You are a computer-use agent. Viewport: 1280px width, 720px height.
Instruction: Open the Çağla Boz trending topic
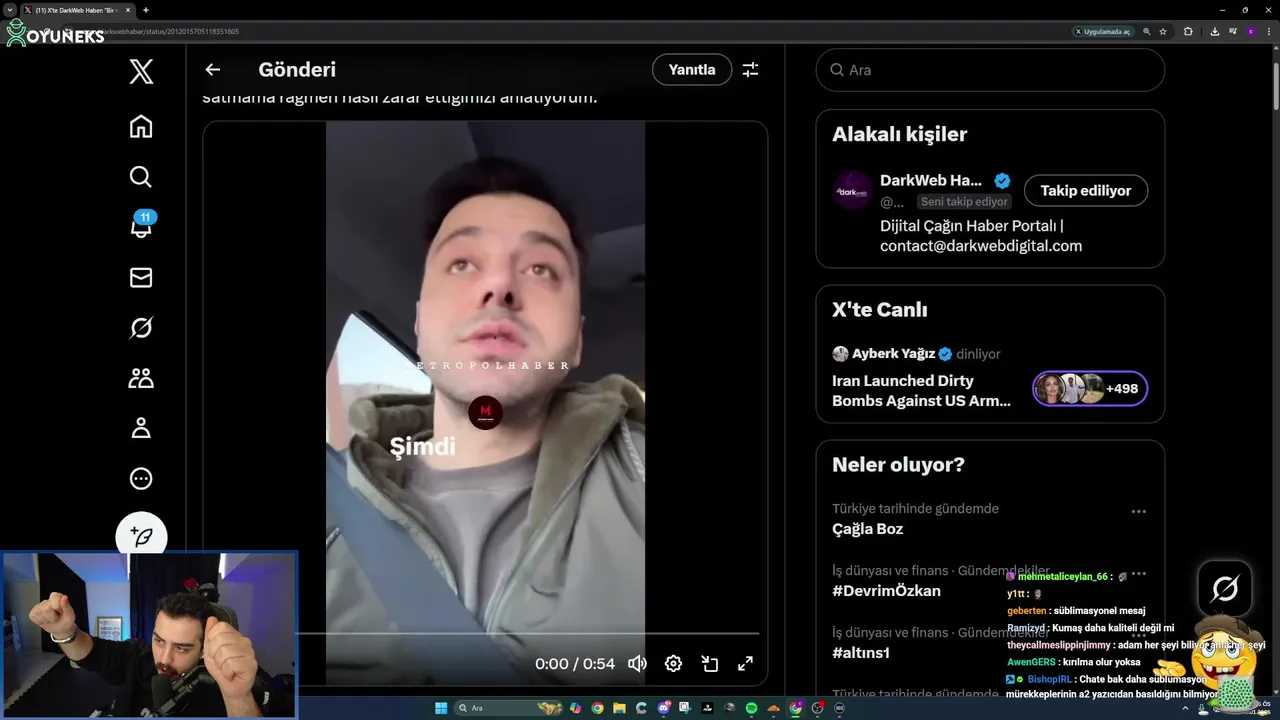point(867,529)
